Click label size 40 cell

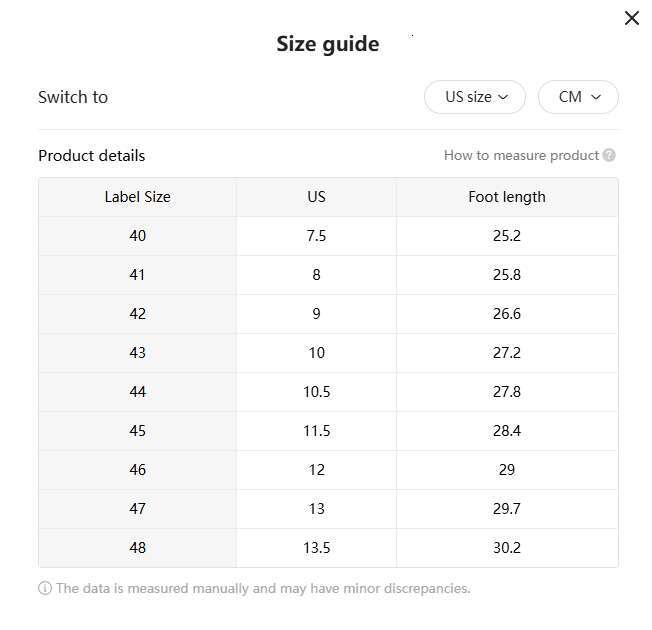pos(137,236)
